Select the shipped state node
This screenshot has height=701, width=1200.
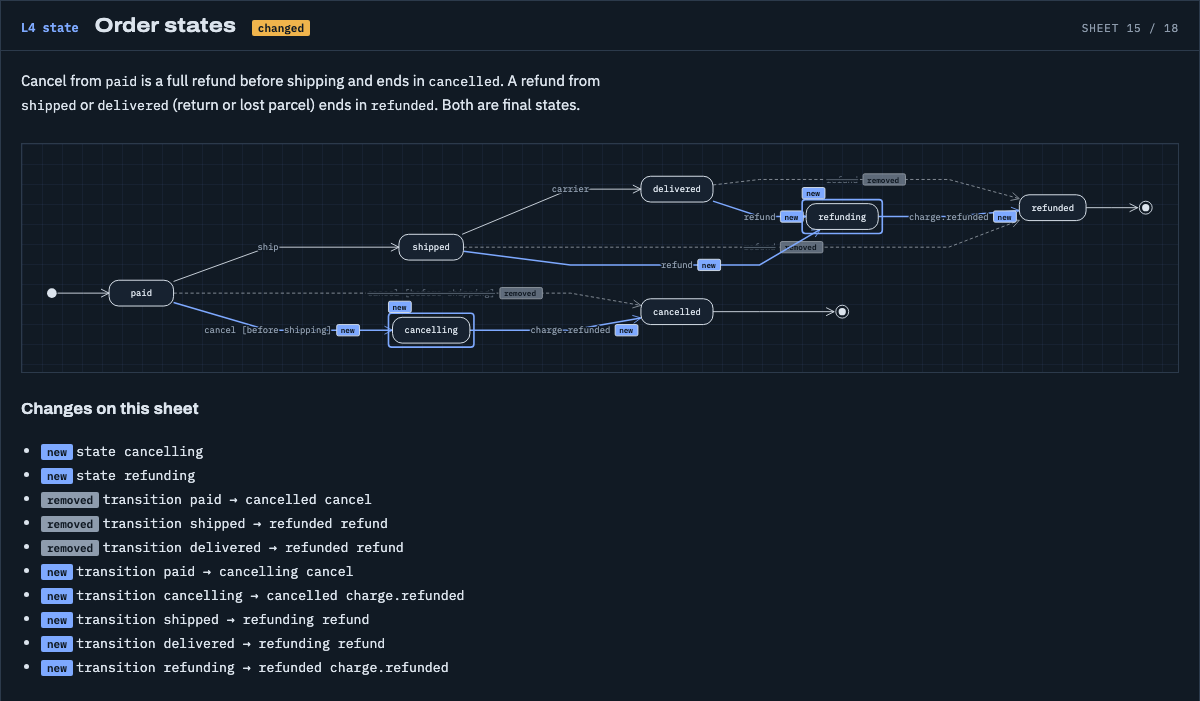click(x=431, y=247)
